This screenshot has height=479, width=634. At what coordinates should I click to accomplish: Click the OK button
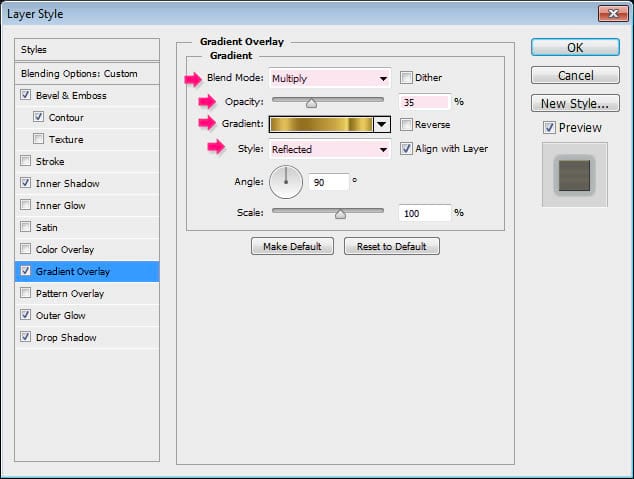click(575, 47)
